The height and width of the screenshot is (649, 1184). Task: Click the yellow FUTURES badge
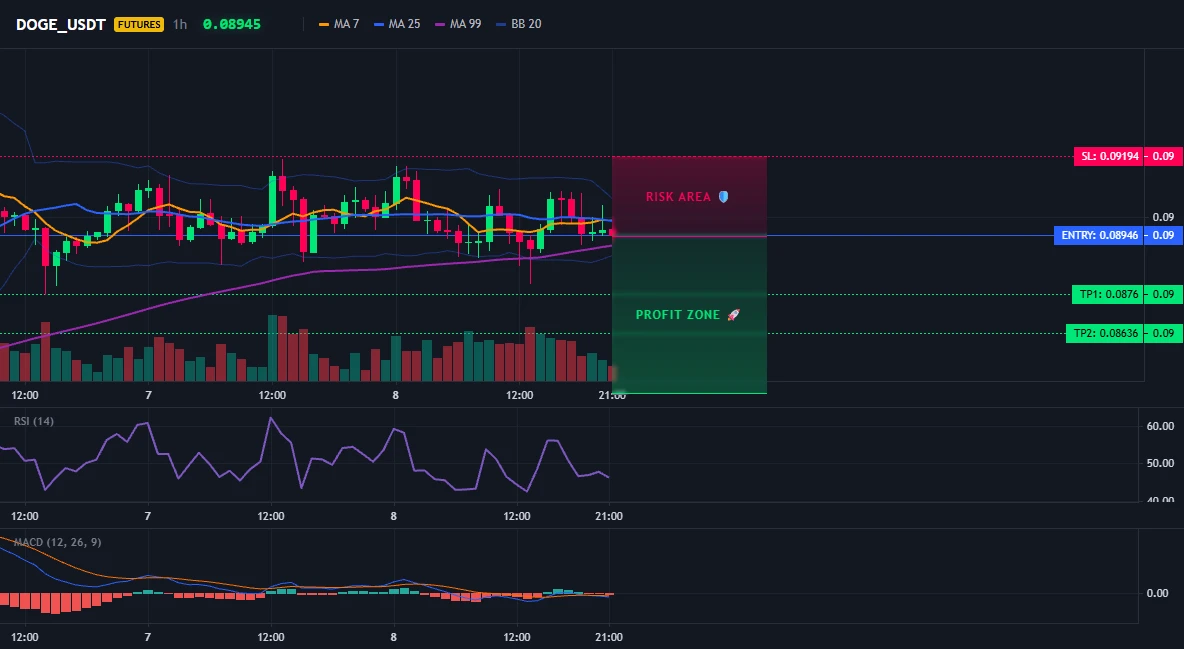click(x=139, y=24)
